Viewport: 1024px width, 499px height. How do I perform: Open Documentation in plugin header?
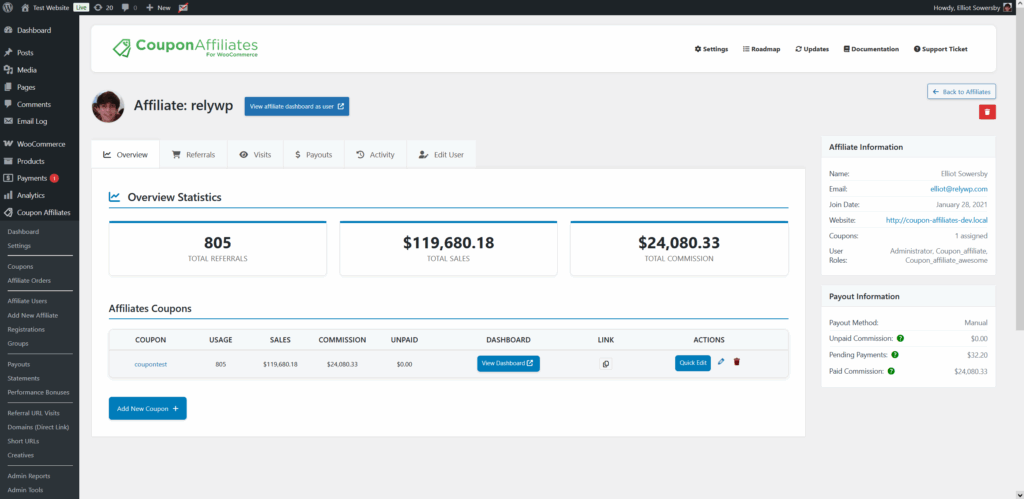871,49
